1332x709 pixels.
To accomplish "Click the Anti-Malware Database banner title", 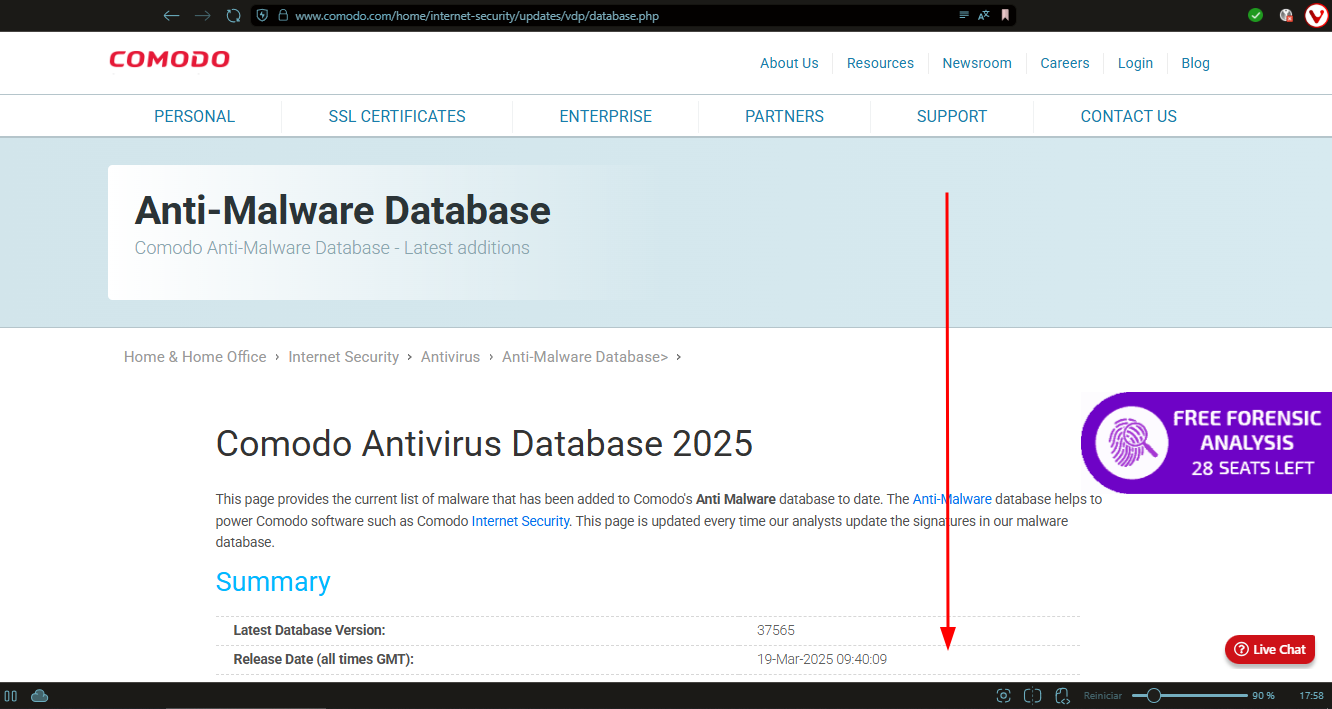I will tap(343, 211).
